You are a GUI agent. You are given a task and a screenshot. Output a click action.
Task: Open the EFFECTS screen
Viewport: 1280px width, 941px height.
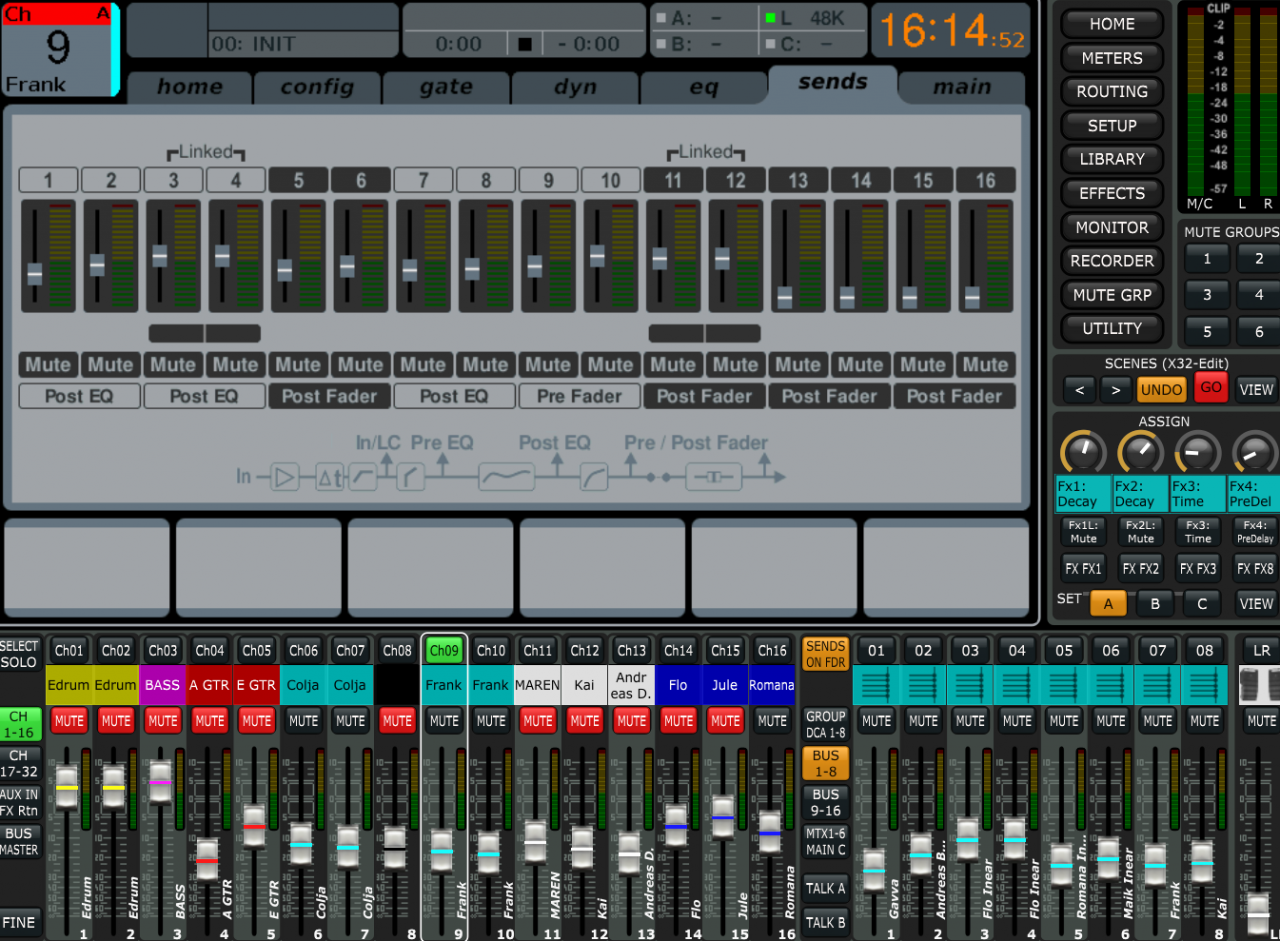[1111, 193]
